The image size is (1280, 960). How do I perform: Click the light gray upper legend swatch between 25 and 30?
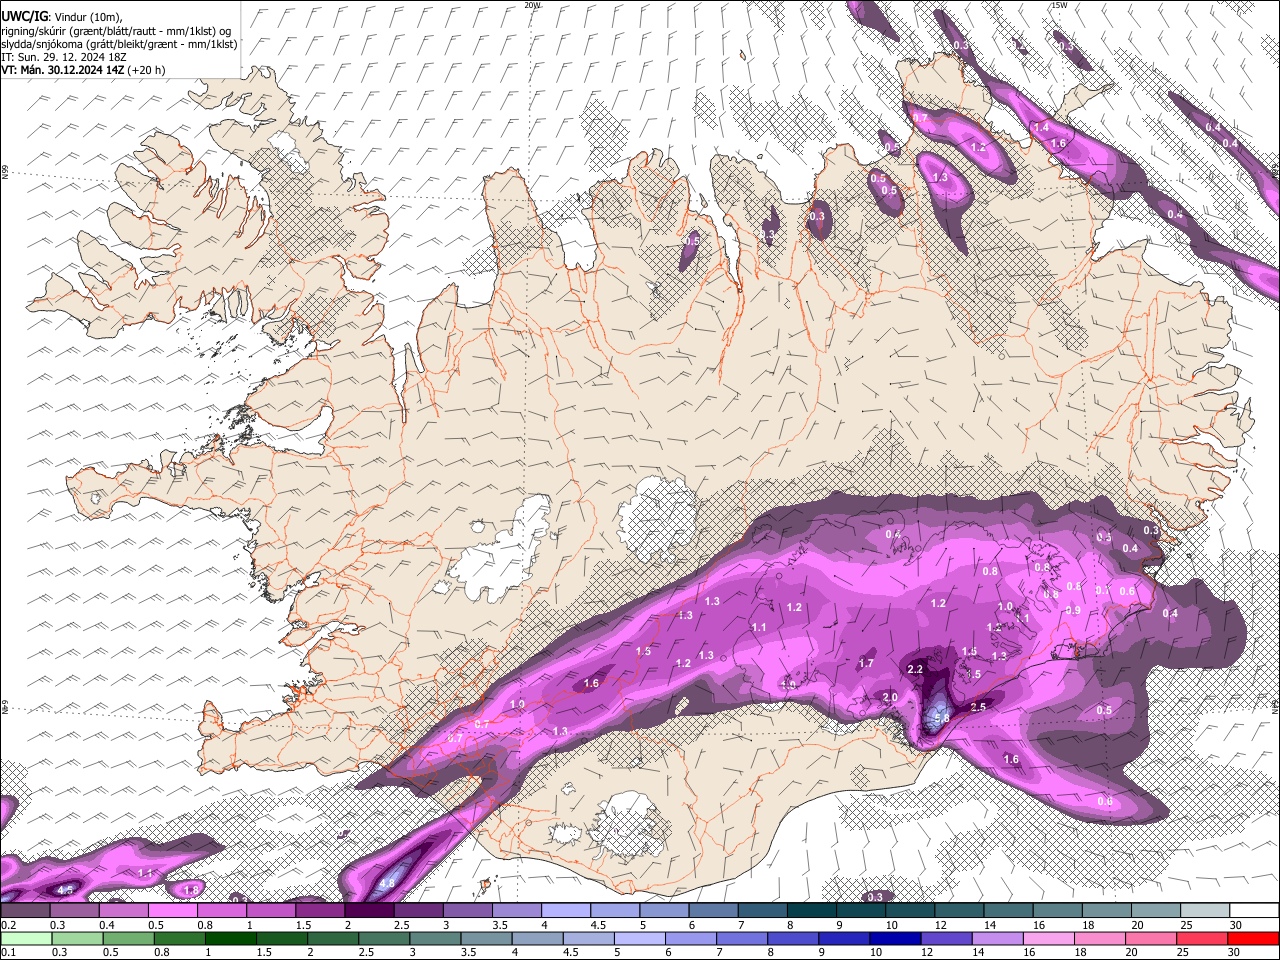coord(1205,911)
